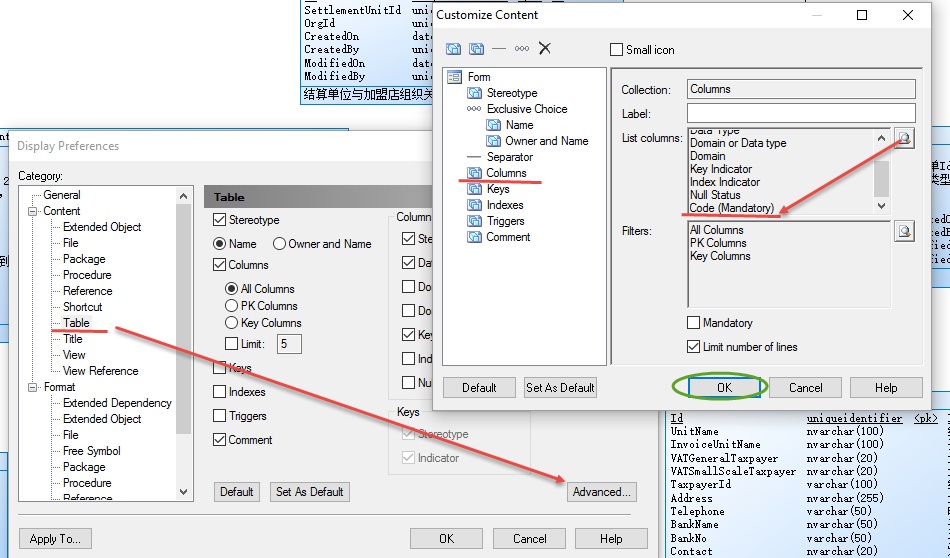Viewport: 950px width, 558px height.
Task: Select Null Status in List columns
Action: click(715, 195)
